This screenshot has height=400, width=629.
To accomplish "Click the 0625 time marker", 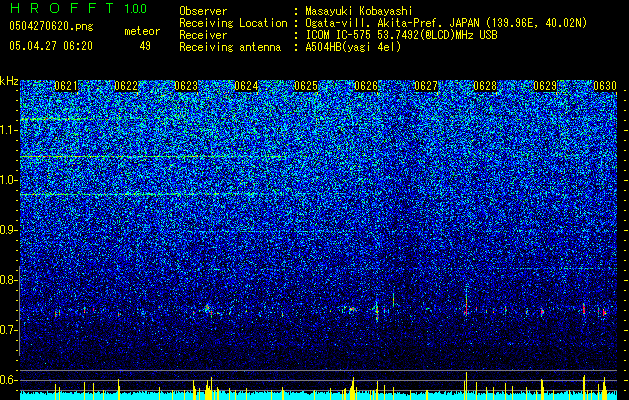I will click(306, 86).
